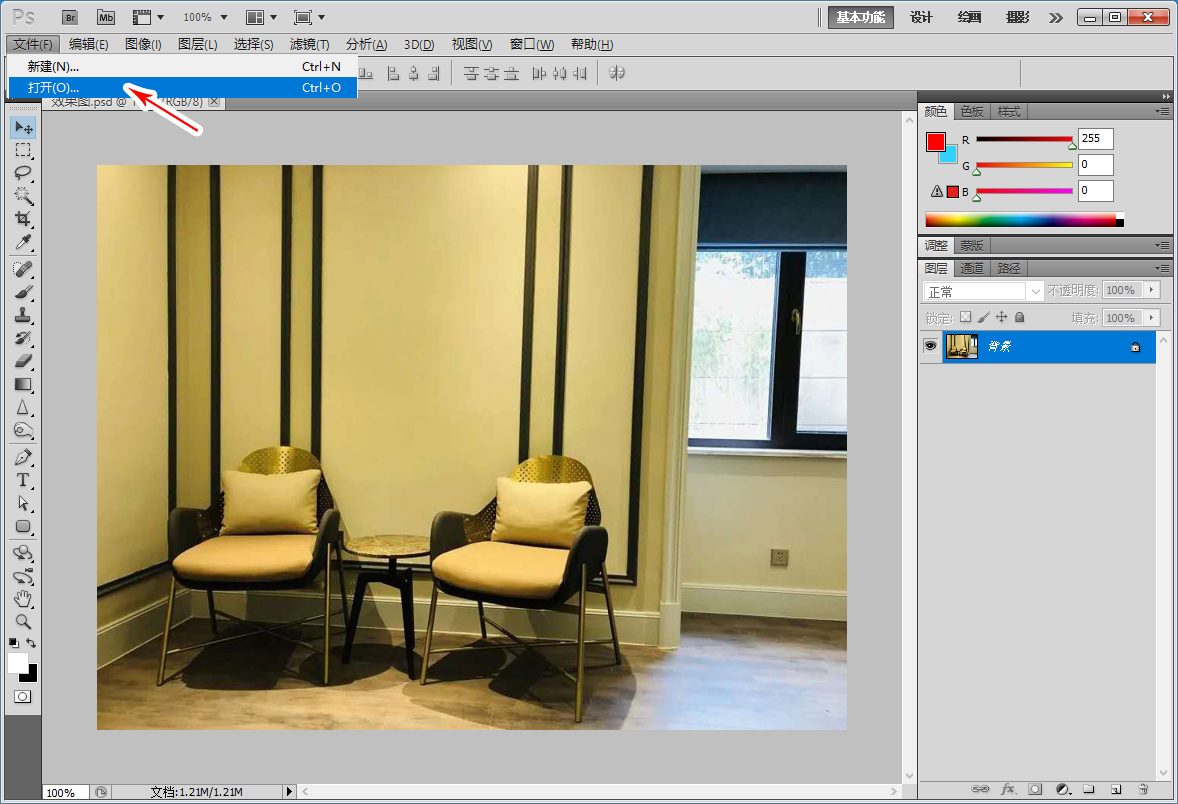Open the fill 填充 slider arrow
The width and height of the screenshot is (1178, 804).
coord(1151,318)
